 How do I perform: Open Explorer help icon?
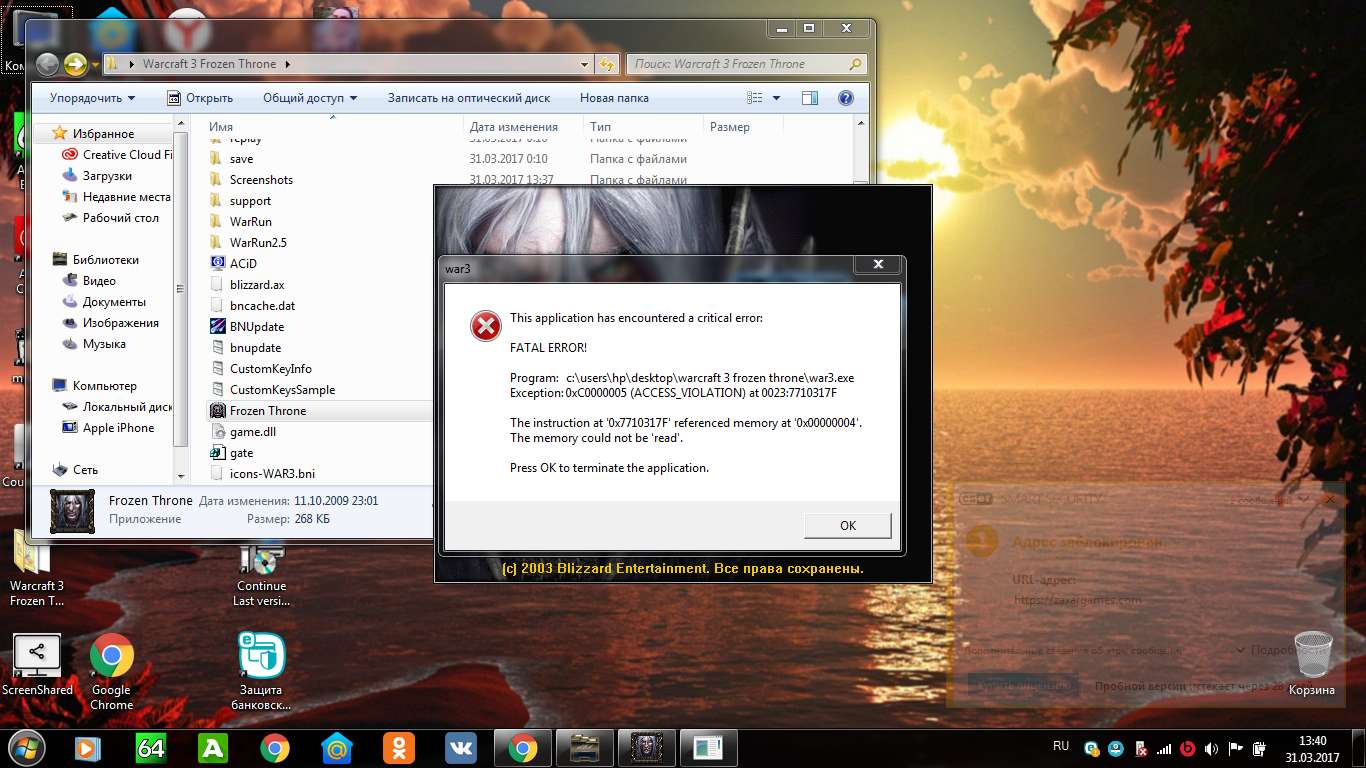click(x=845, y=98)
